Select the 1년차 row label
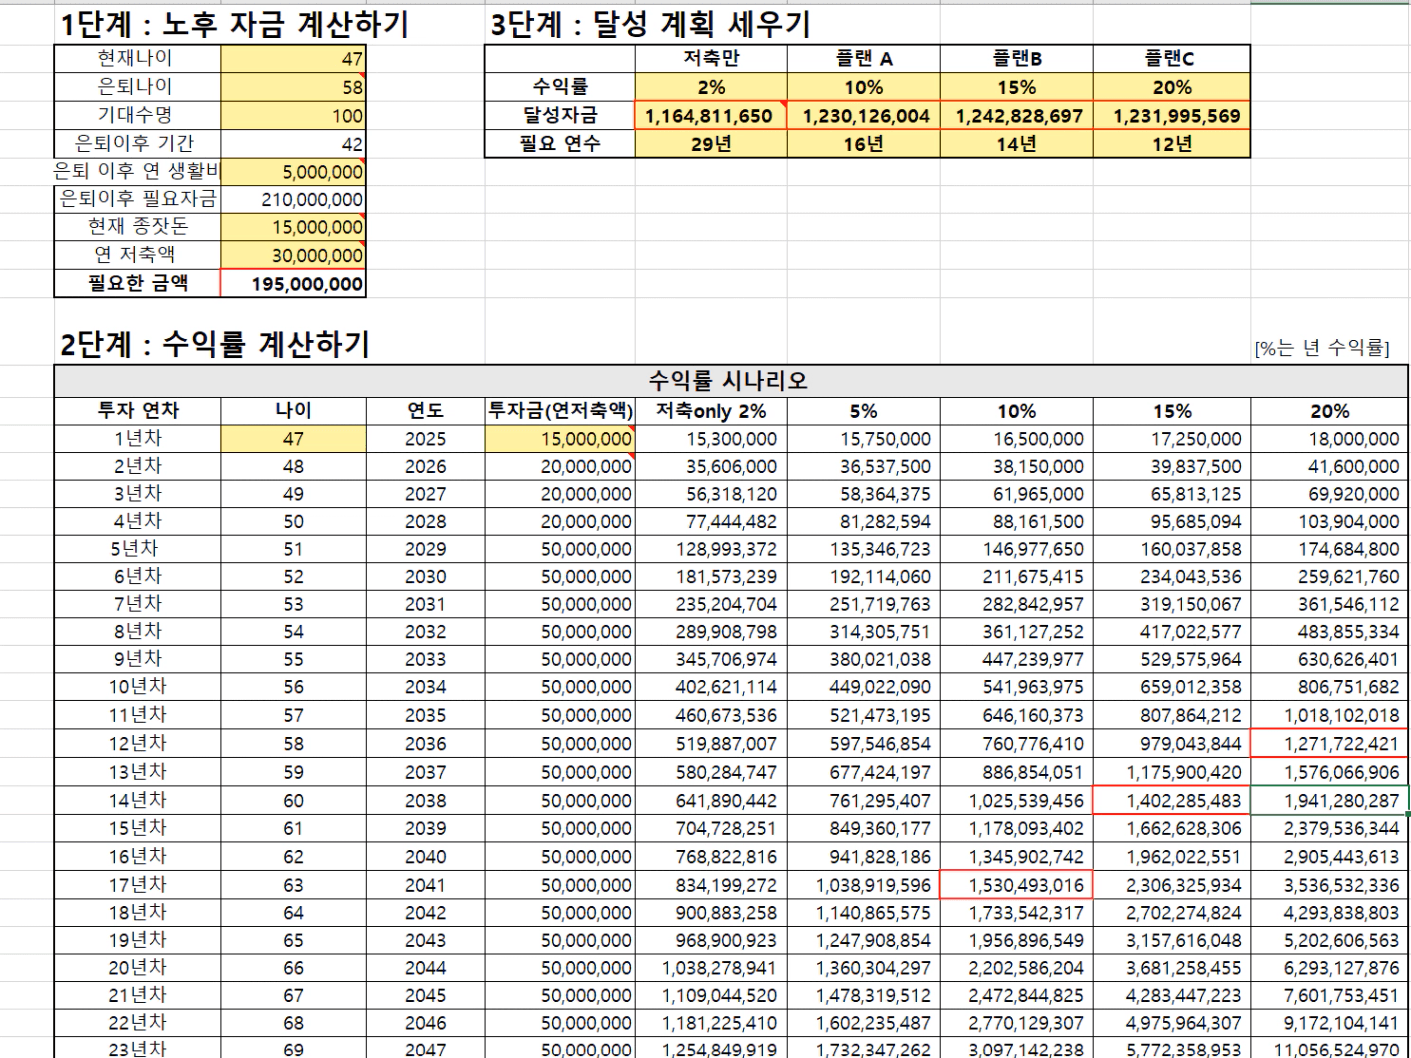The height and width of the screenshot is (1058, 1411). tap(138, 438)
